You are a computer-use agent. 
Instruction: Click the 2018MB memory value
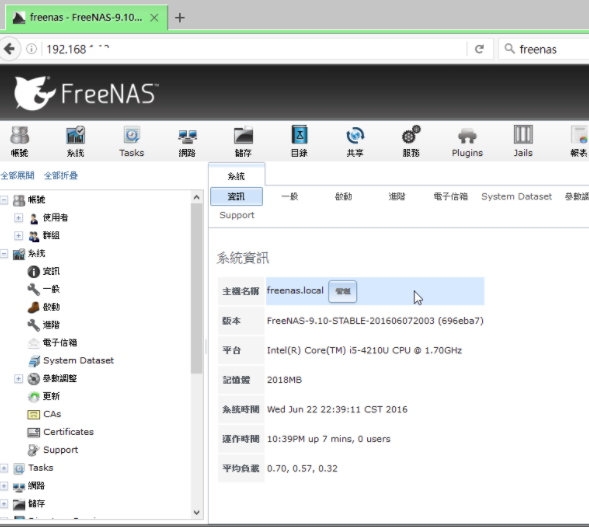click(284, 380)
